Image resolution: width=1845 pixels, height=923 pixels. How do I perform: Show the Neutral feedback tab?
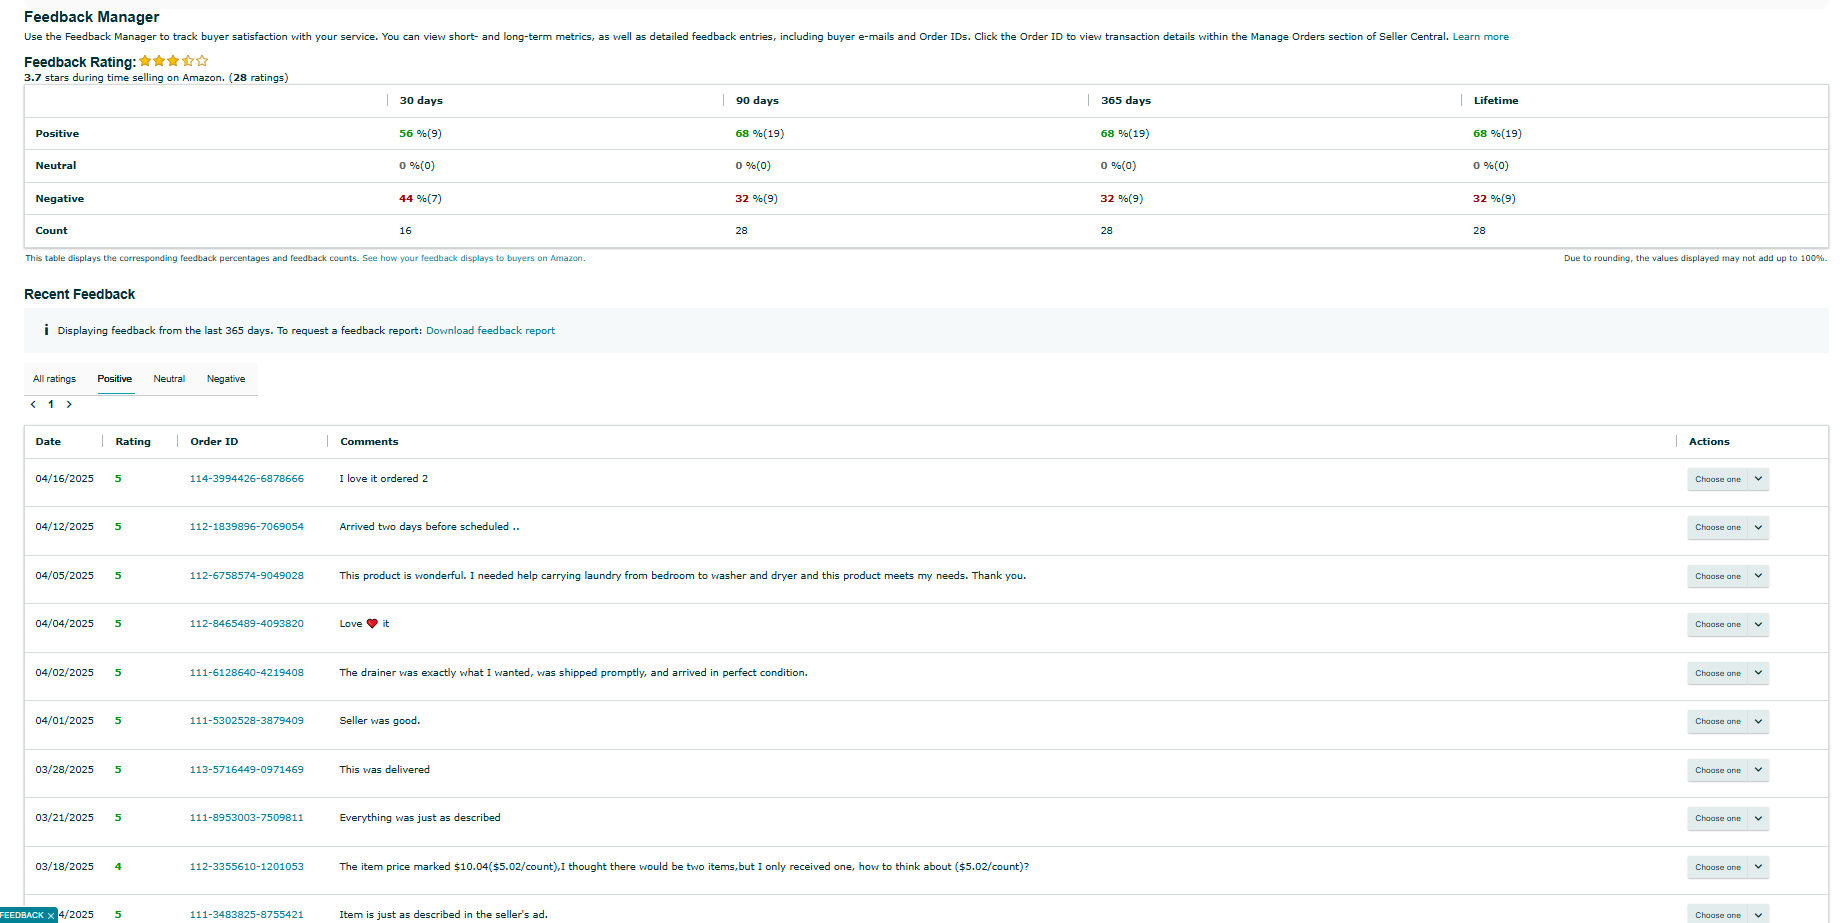(x=169, y=379)
